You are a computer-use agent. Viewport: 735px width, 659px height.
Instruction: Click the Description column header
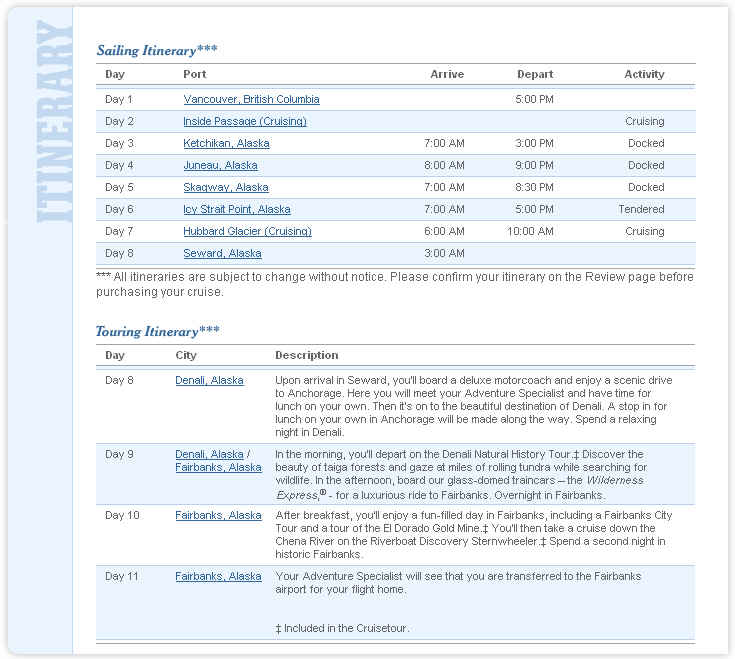[x=307, y=355]
